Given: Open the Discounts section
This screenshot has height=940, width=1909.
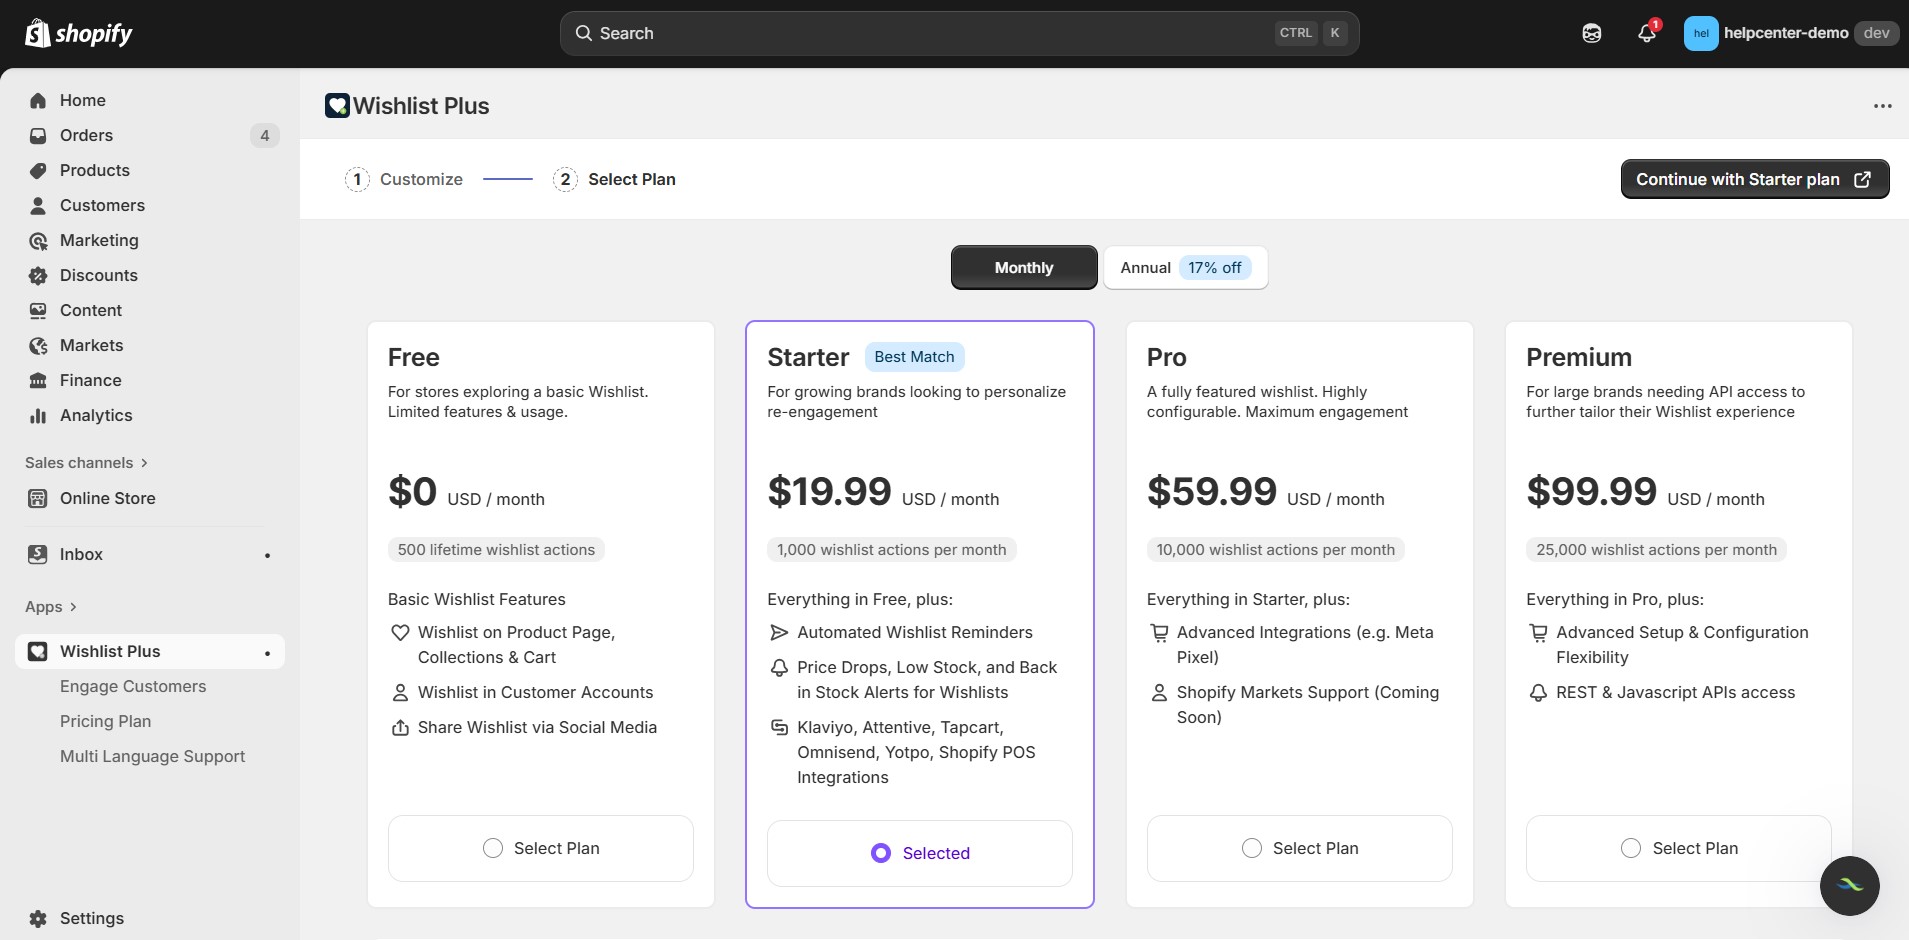Looking at the screenshot, I should tap(98, 275).
